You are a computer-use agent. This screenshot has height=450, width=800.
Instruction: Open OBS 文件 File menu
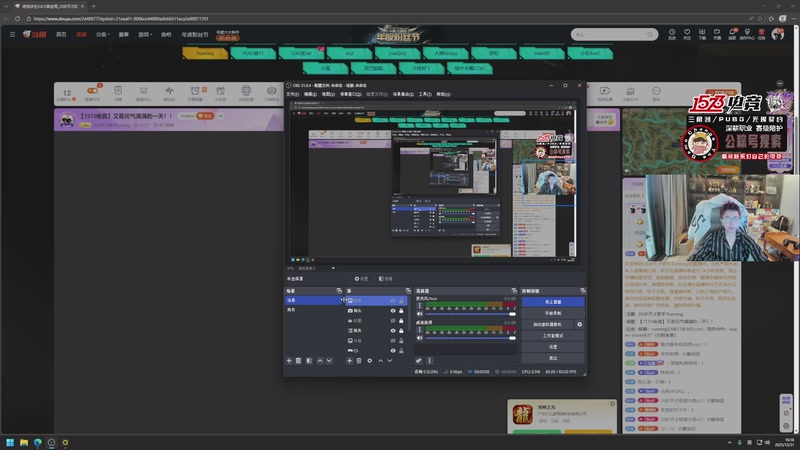click(x=292, y=94)
